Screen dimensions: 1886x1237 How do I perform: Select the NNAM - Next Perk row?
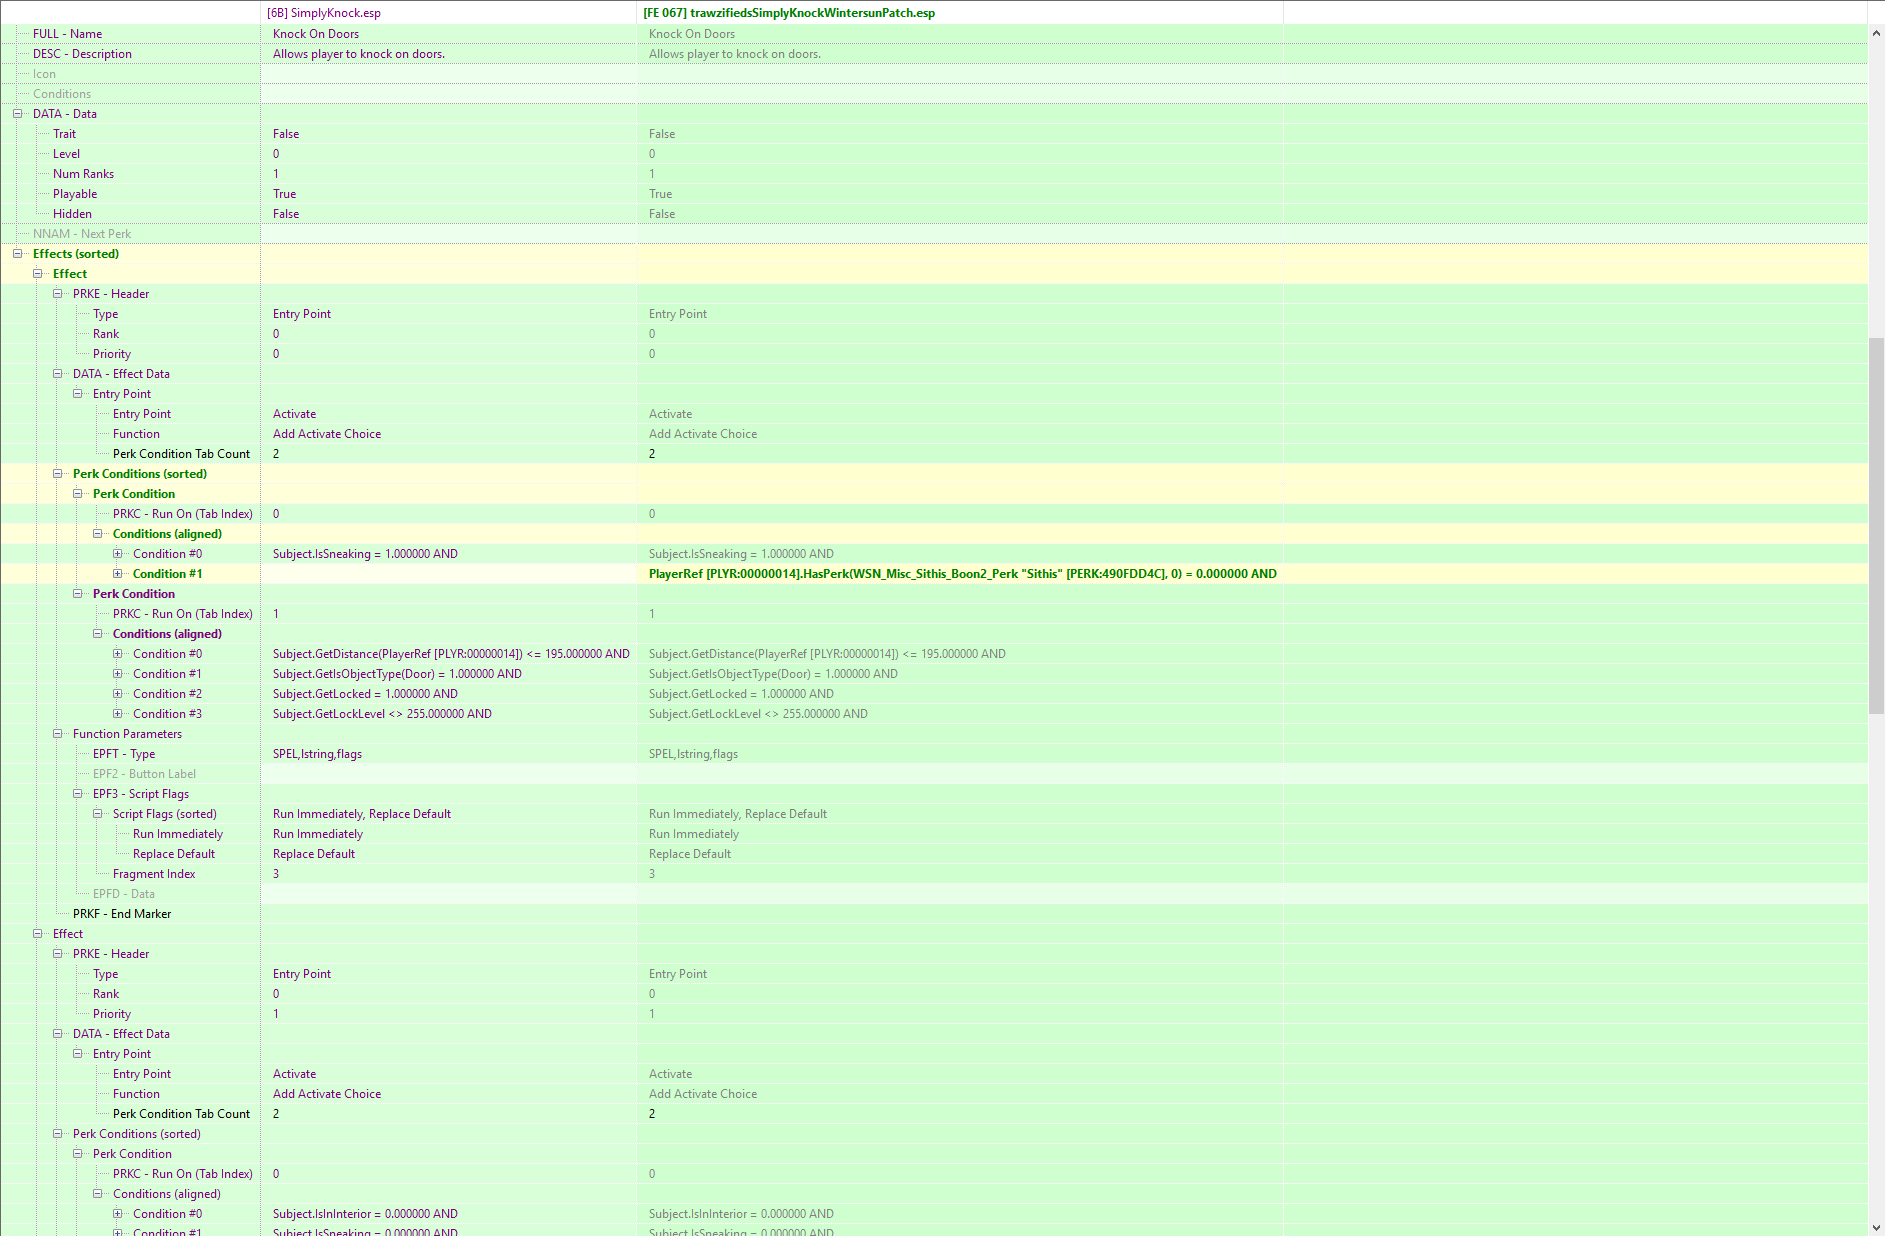pyautogui.click(x=82, y=234)
